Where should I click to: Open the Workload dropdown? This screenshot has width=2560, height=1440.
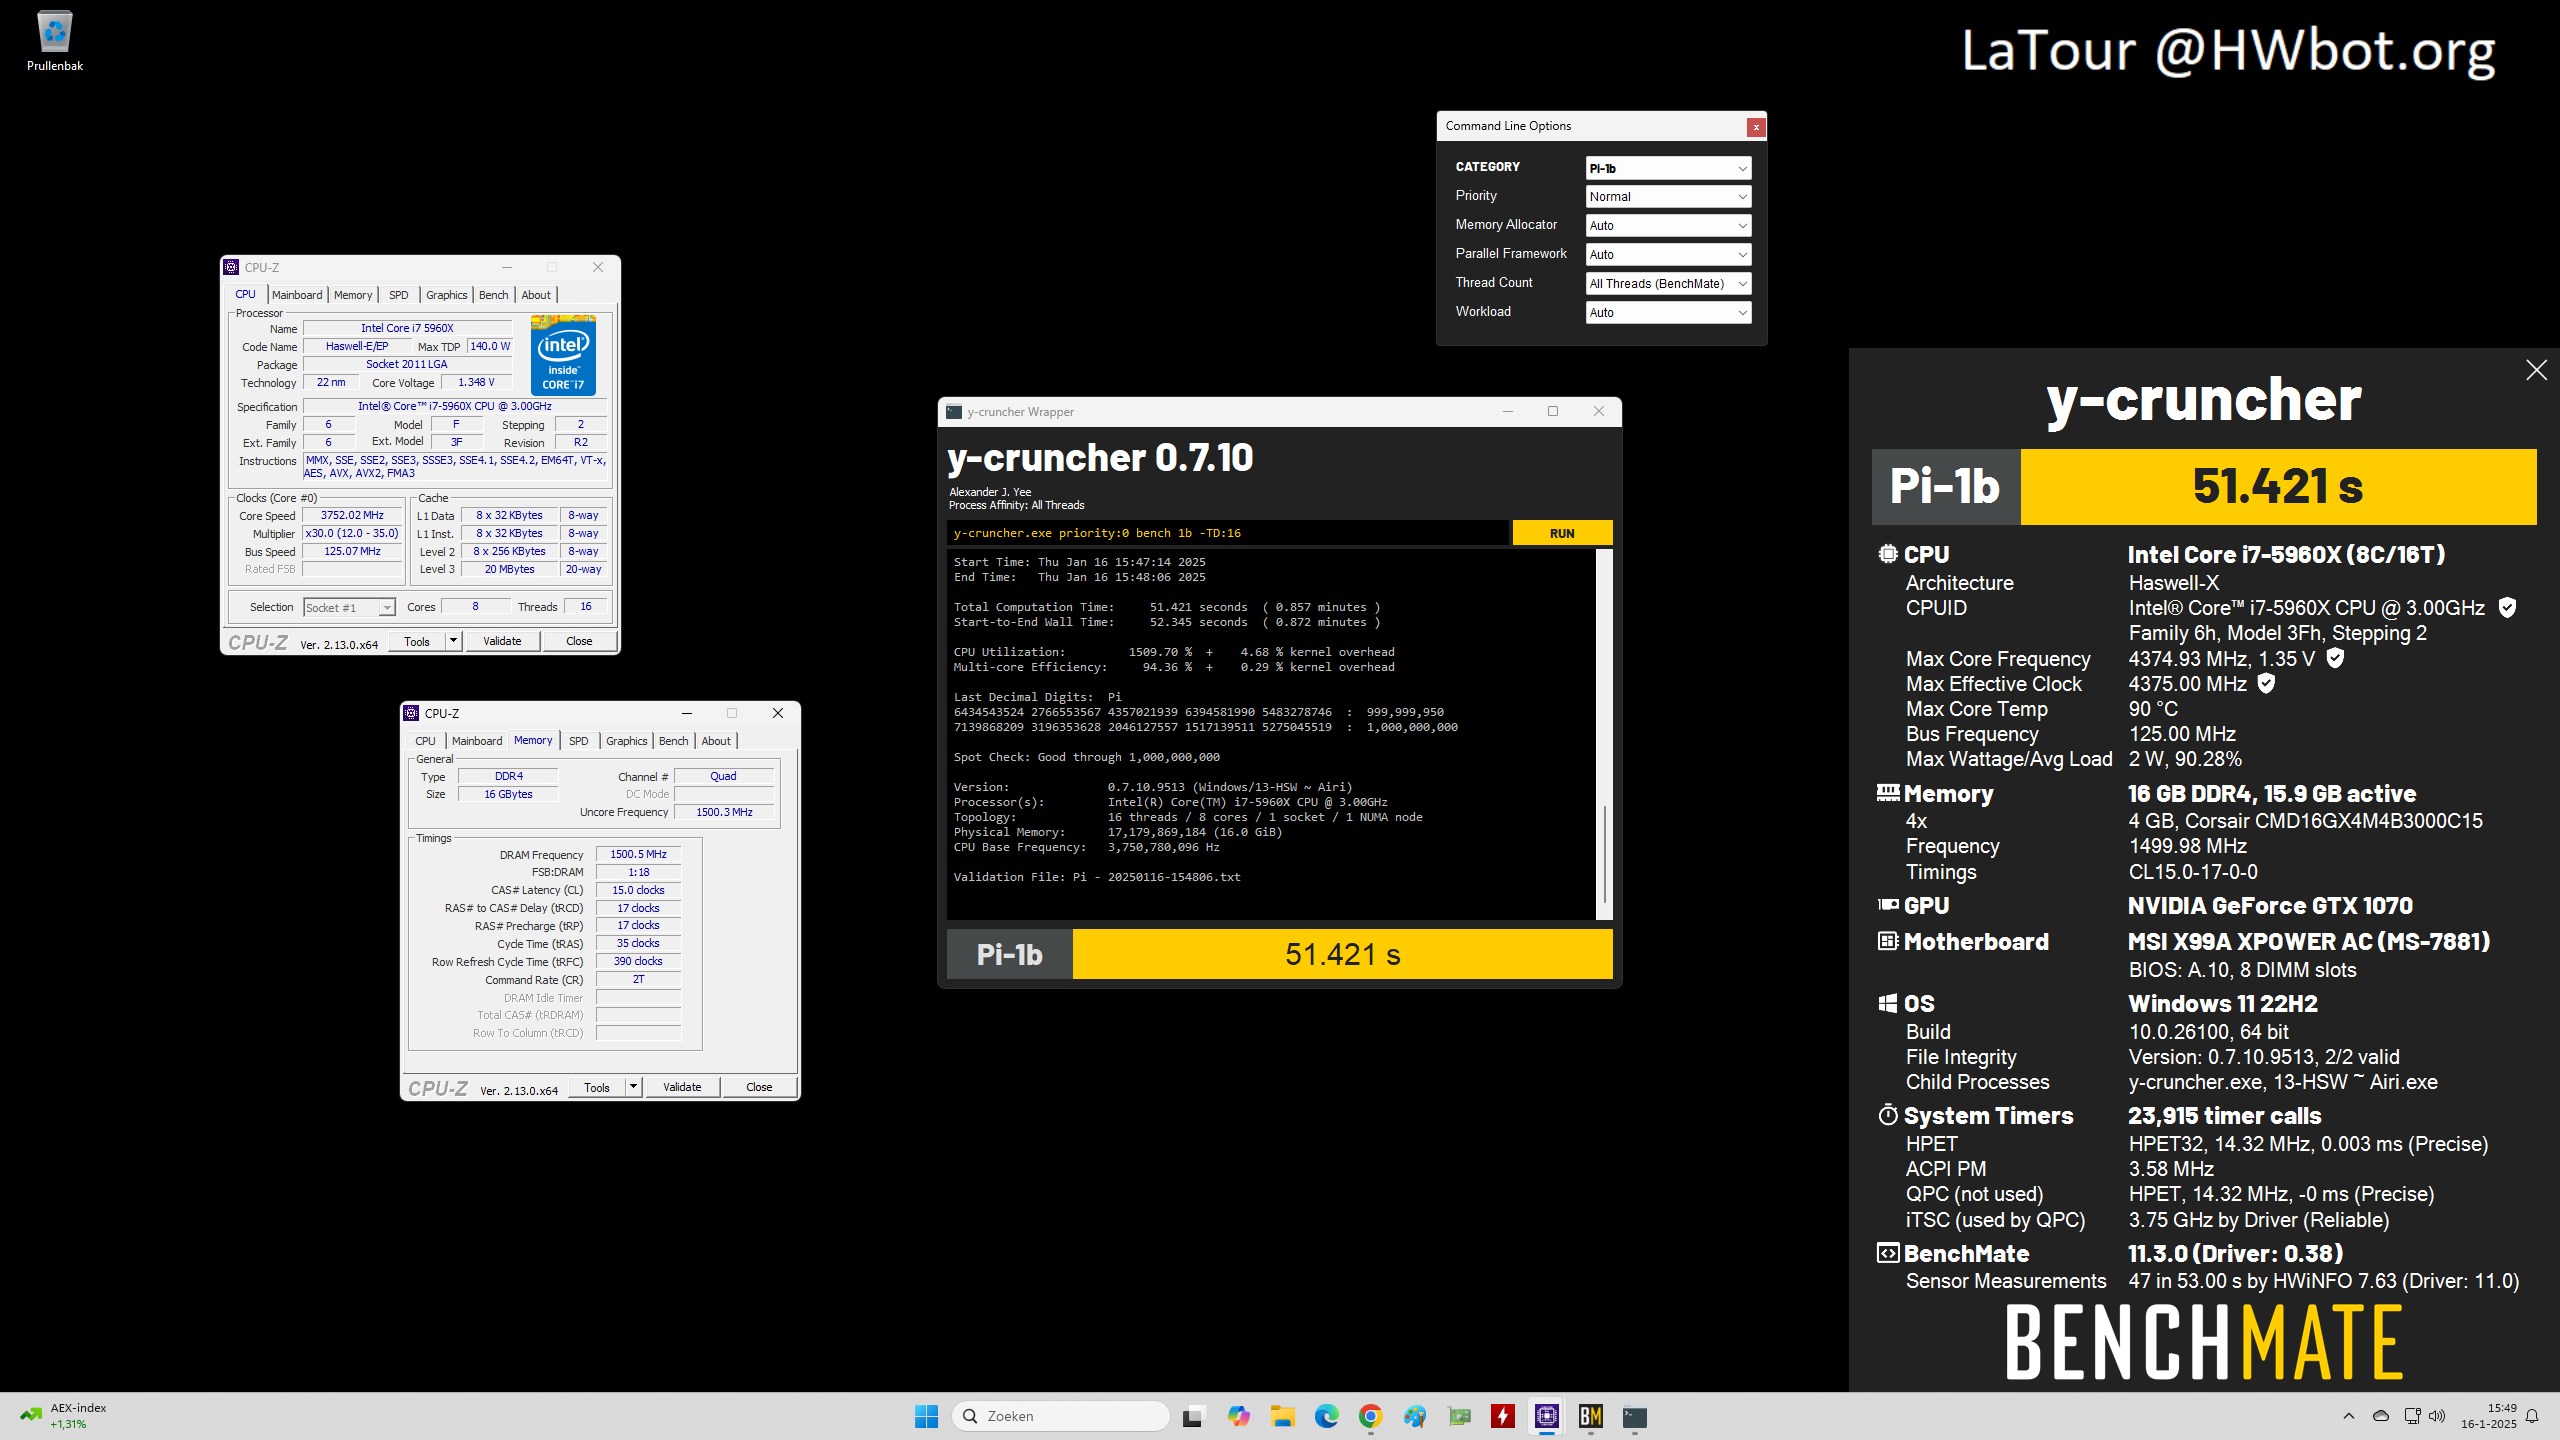pos(1668,313)
